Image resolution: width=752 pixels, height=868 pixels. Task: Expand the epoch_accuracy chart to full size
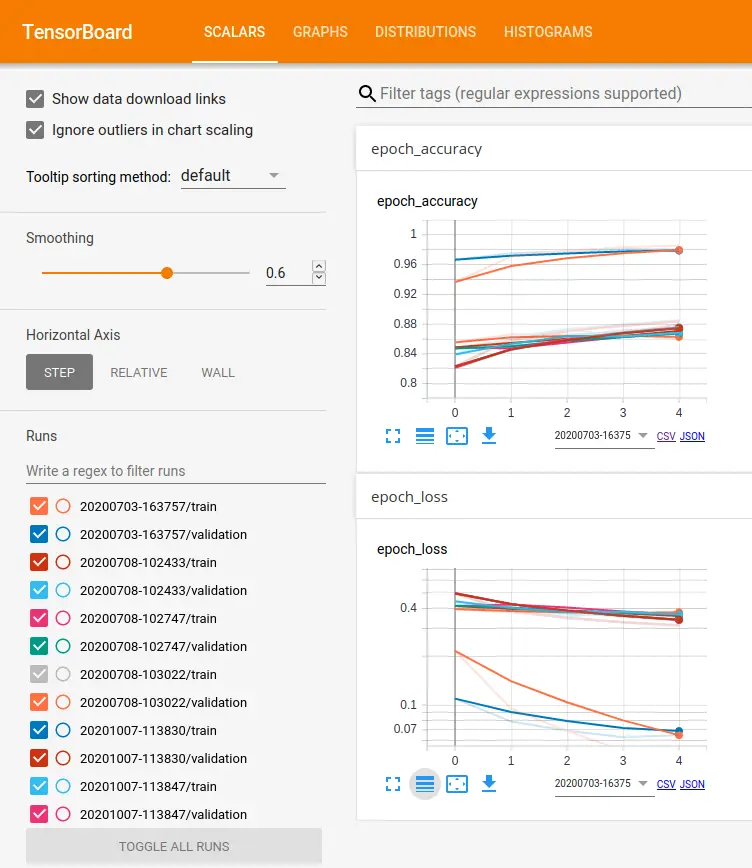point(393,436)
